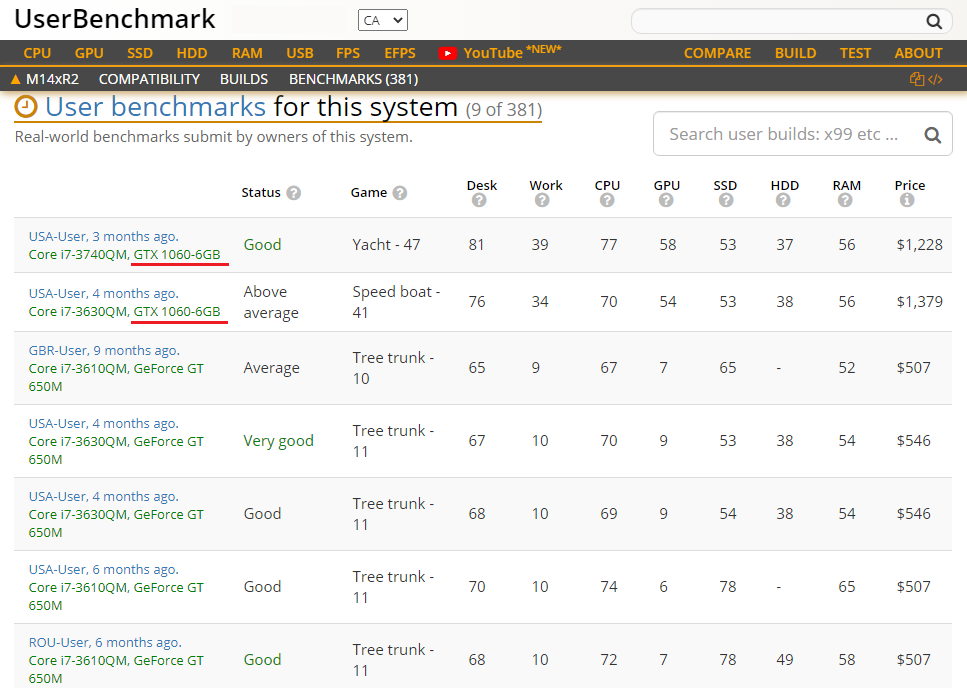Go to the COMPARE page

(x=717, y=54)
